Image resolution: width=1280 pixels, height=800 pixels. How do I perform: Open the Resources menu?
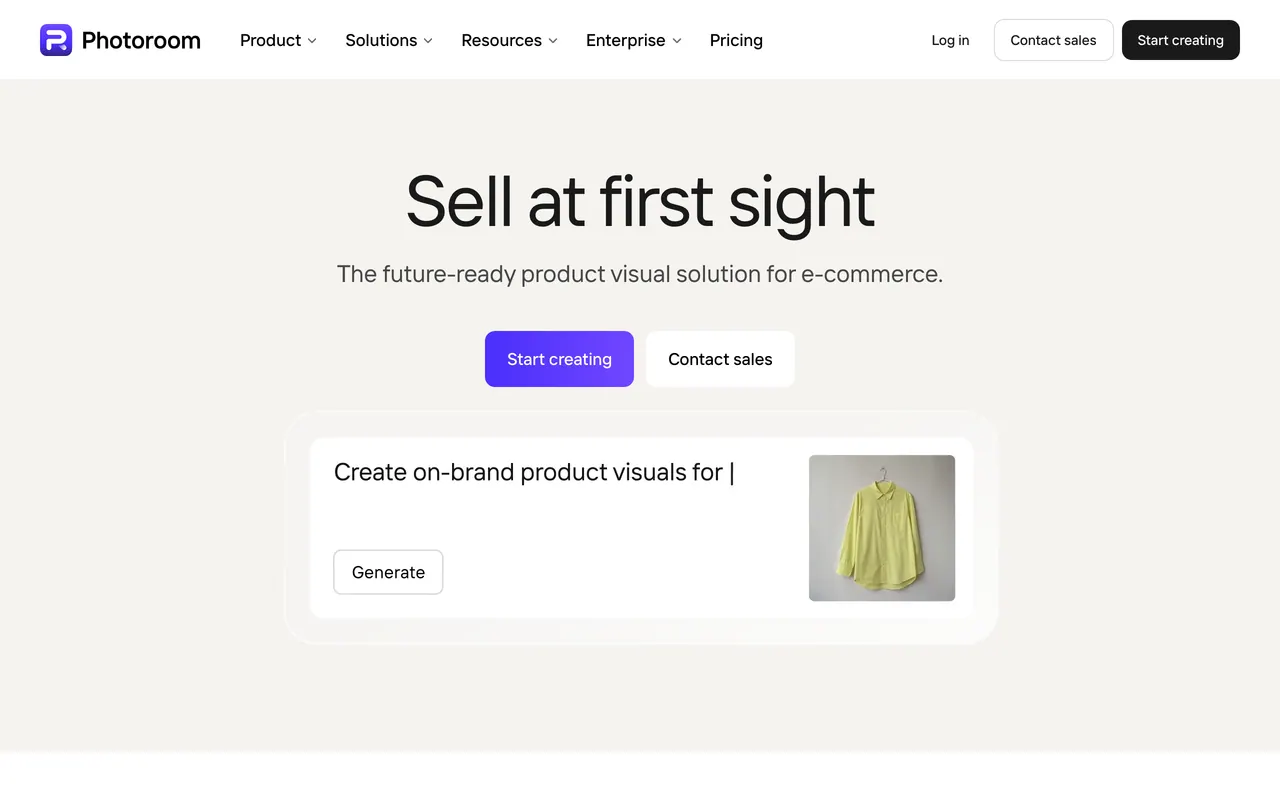tap(509, 40)
